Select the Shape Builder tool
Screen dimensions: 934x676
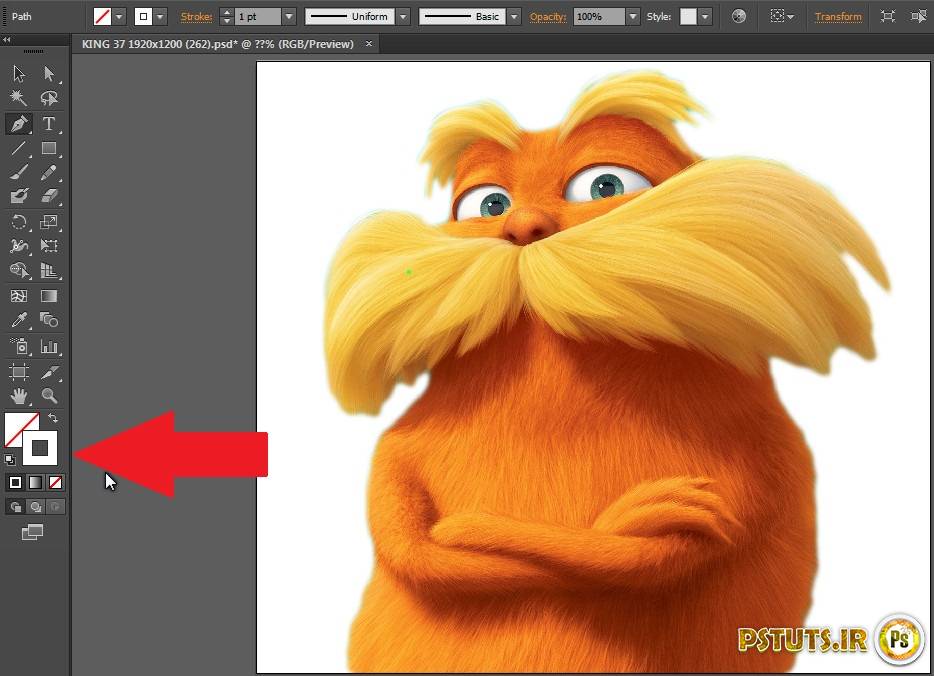[x=19, y=270]
